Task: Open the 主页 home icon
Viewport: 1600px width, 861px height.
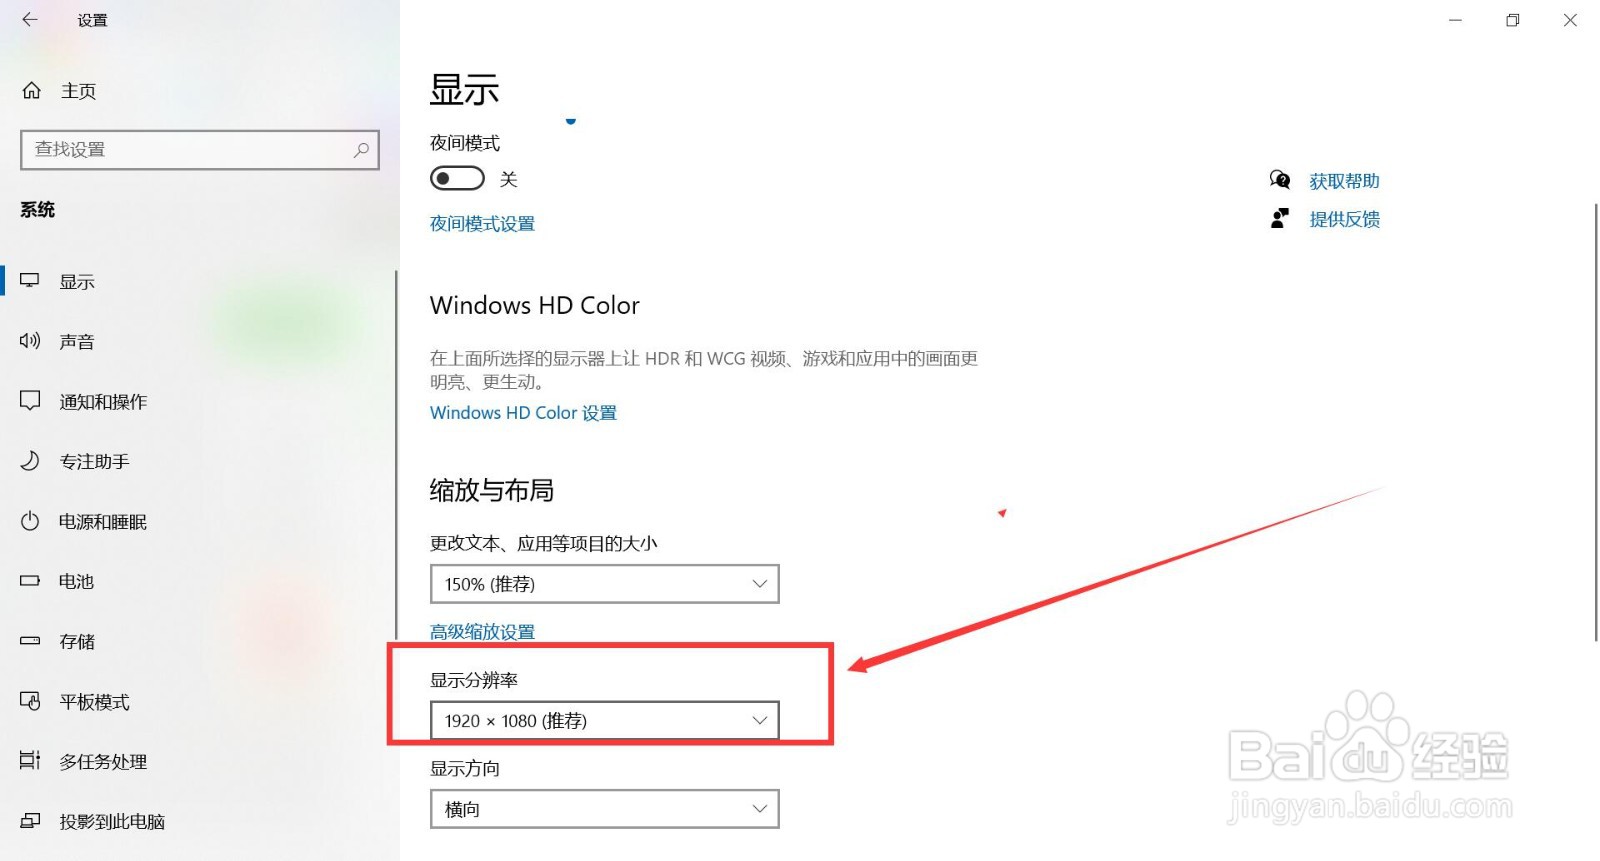Action: (x=32, y=91)
